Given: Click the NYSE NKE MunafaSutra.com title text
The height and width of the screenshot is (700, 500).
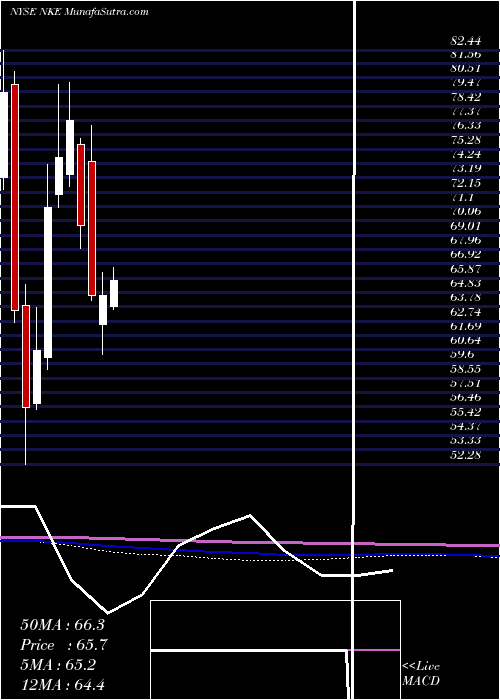Looking at the screenshot, I should [79, 12].
